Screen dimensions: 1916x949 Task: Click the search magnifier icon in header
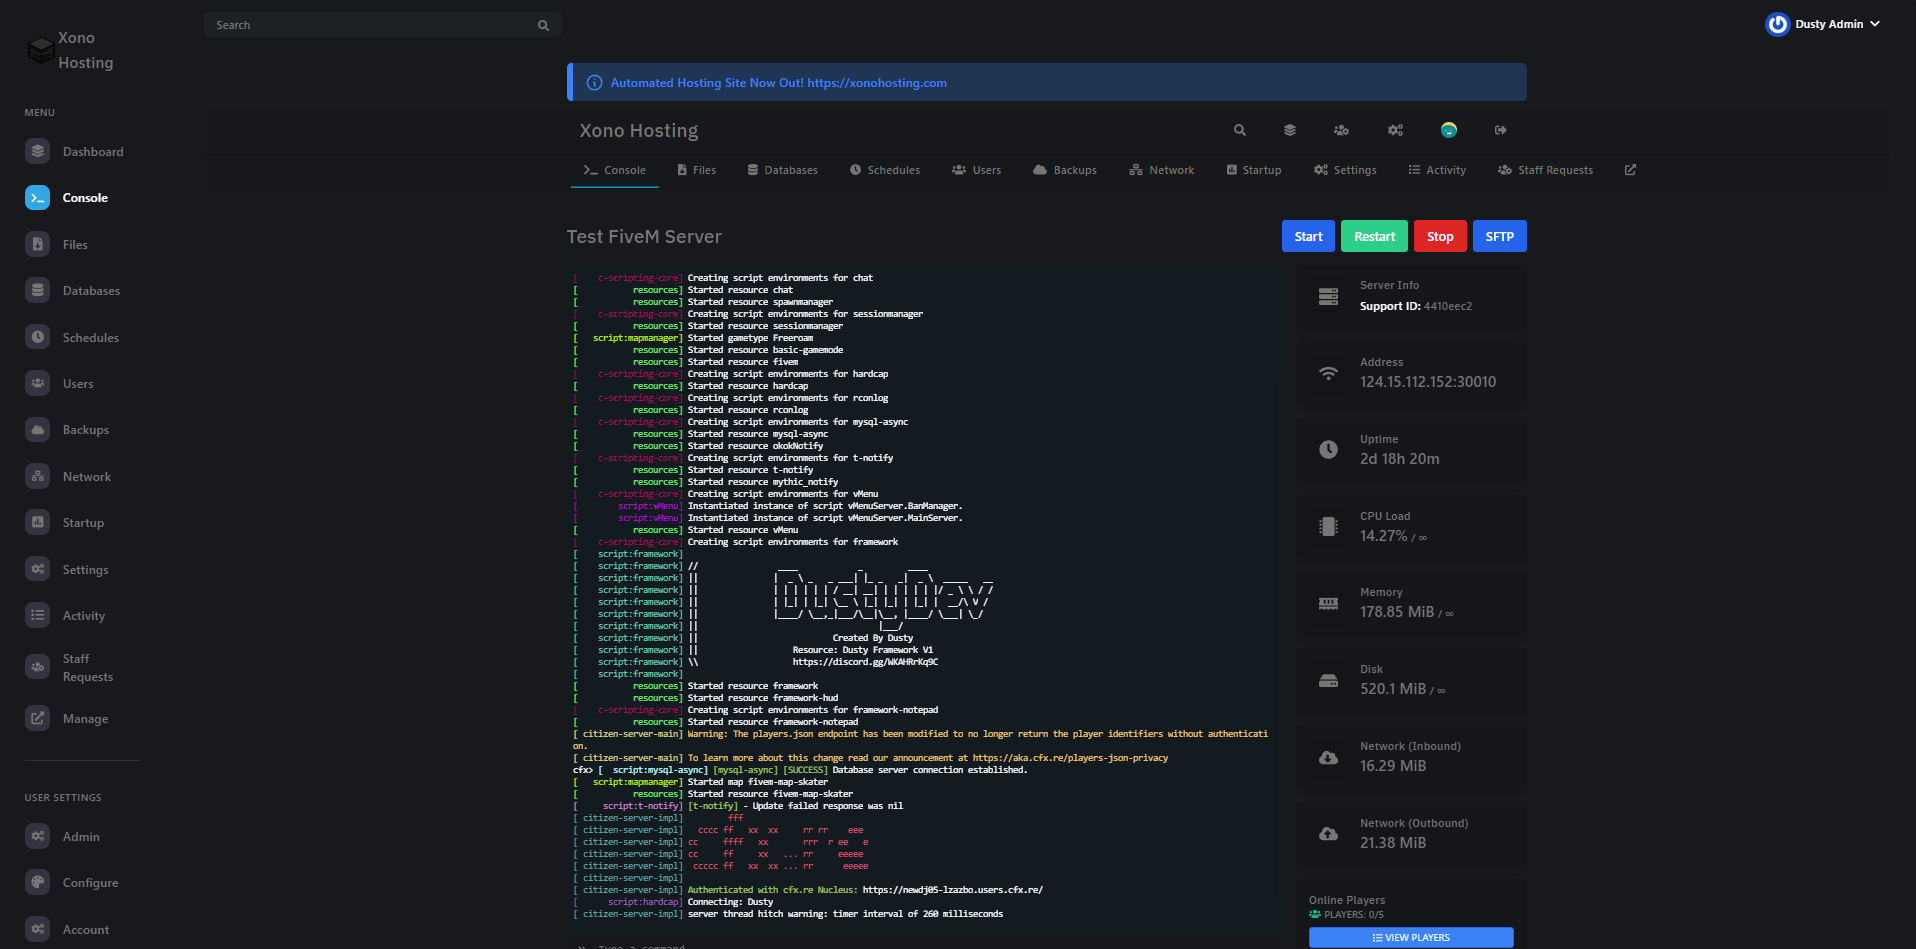[1239, 130]
